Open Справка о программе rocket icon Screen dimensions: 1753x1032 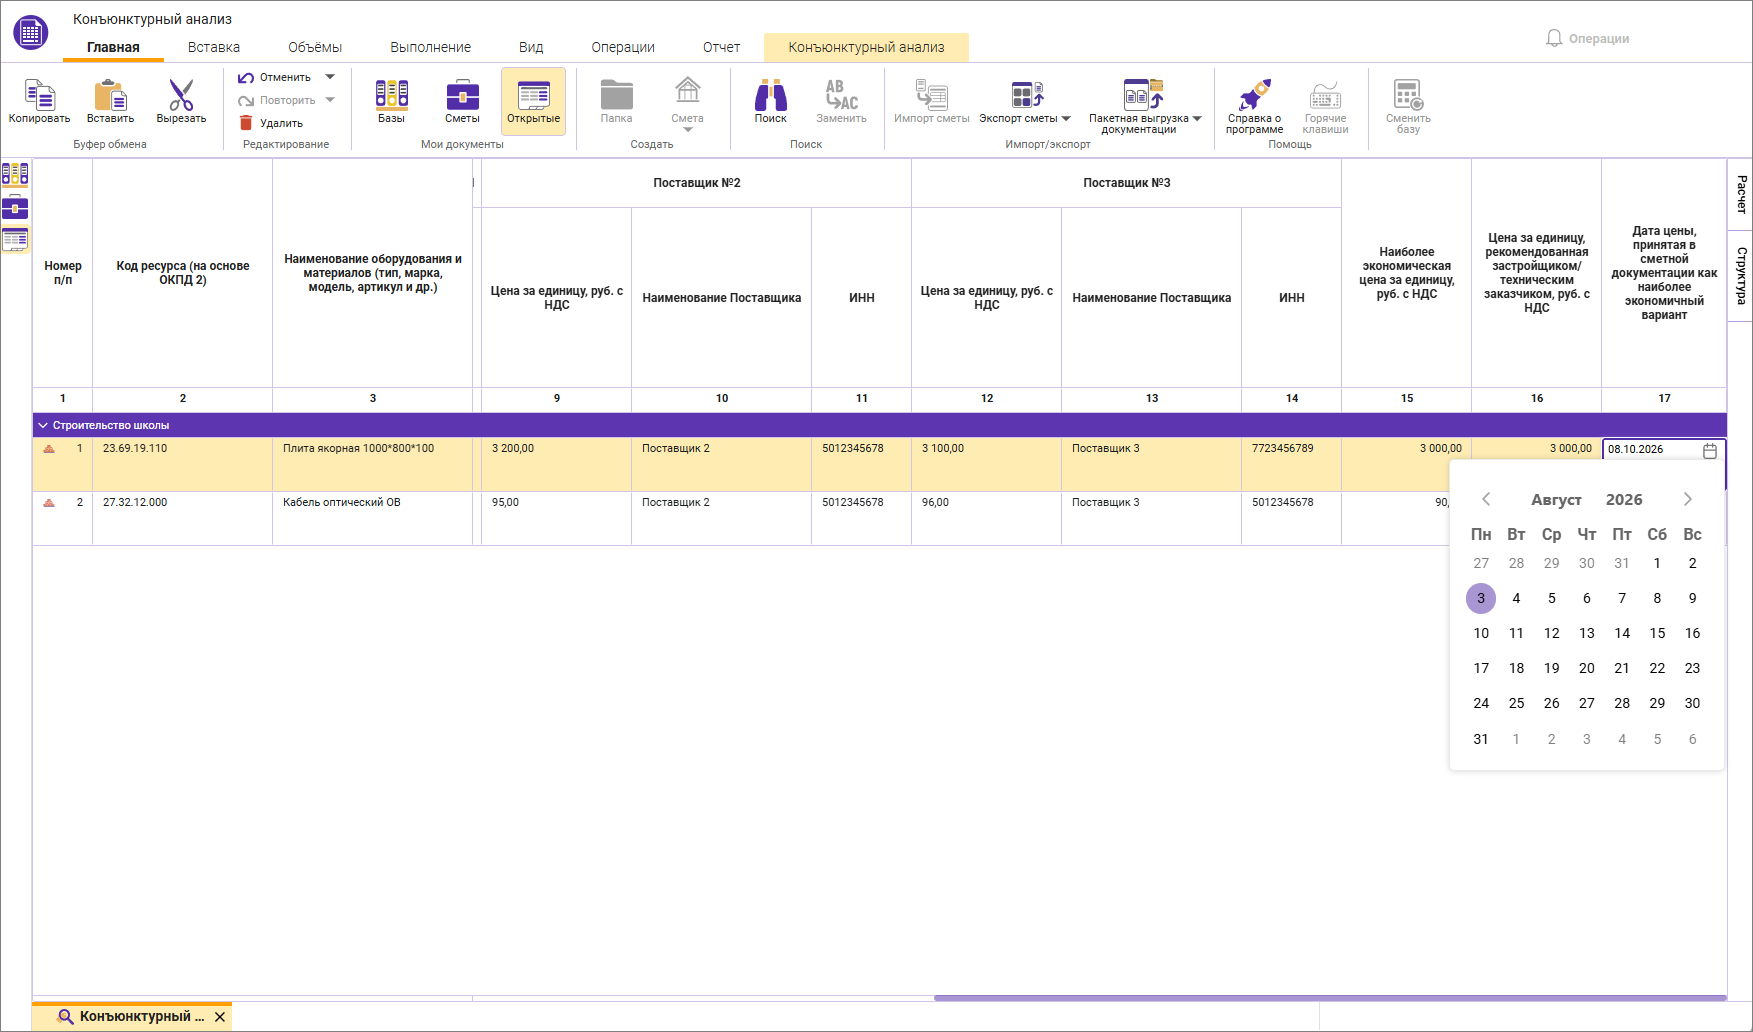(x=1254, y=95)
